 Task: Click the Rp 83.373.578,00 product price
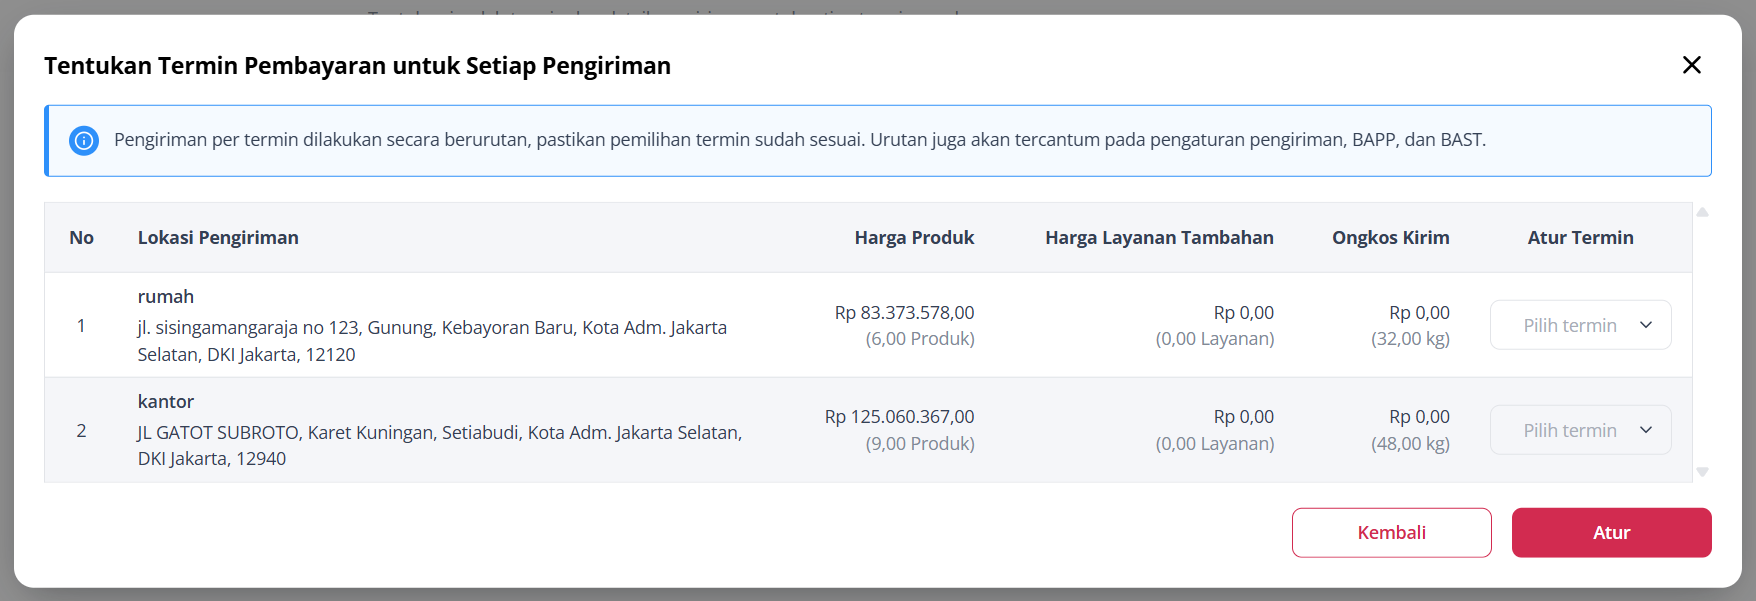tap(904, 313)
